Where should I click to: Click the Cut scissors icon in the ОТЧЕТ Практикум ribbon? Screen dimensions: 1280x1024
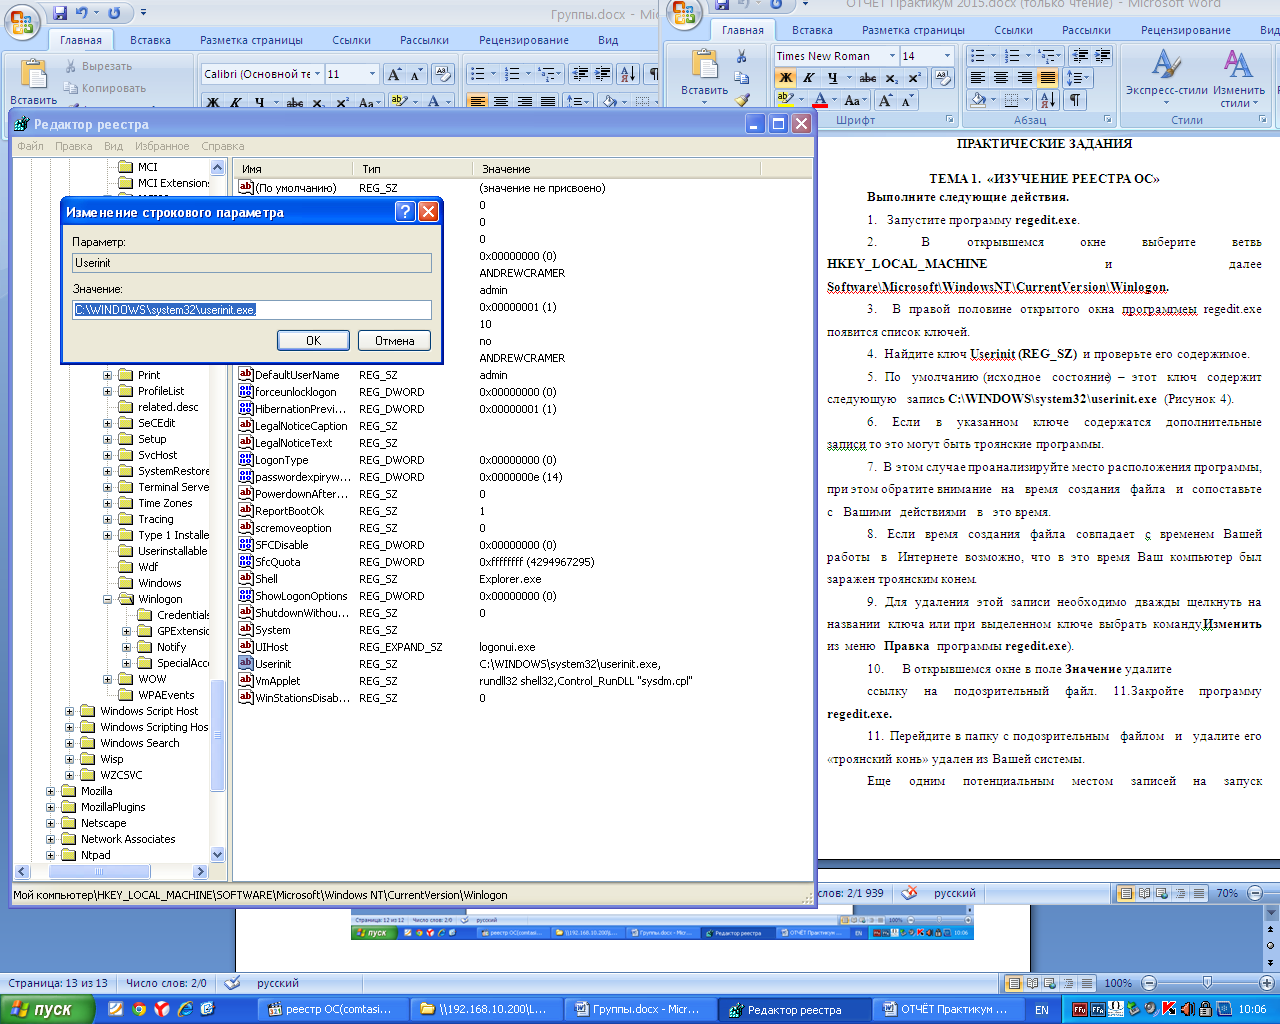tap(742, 56)
